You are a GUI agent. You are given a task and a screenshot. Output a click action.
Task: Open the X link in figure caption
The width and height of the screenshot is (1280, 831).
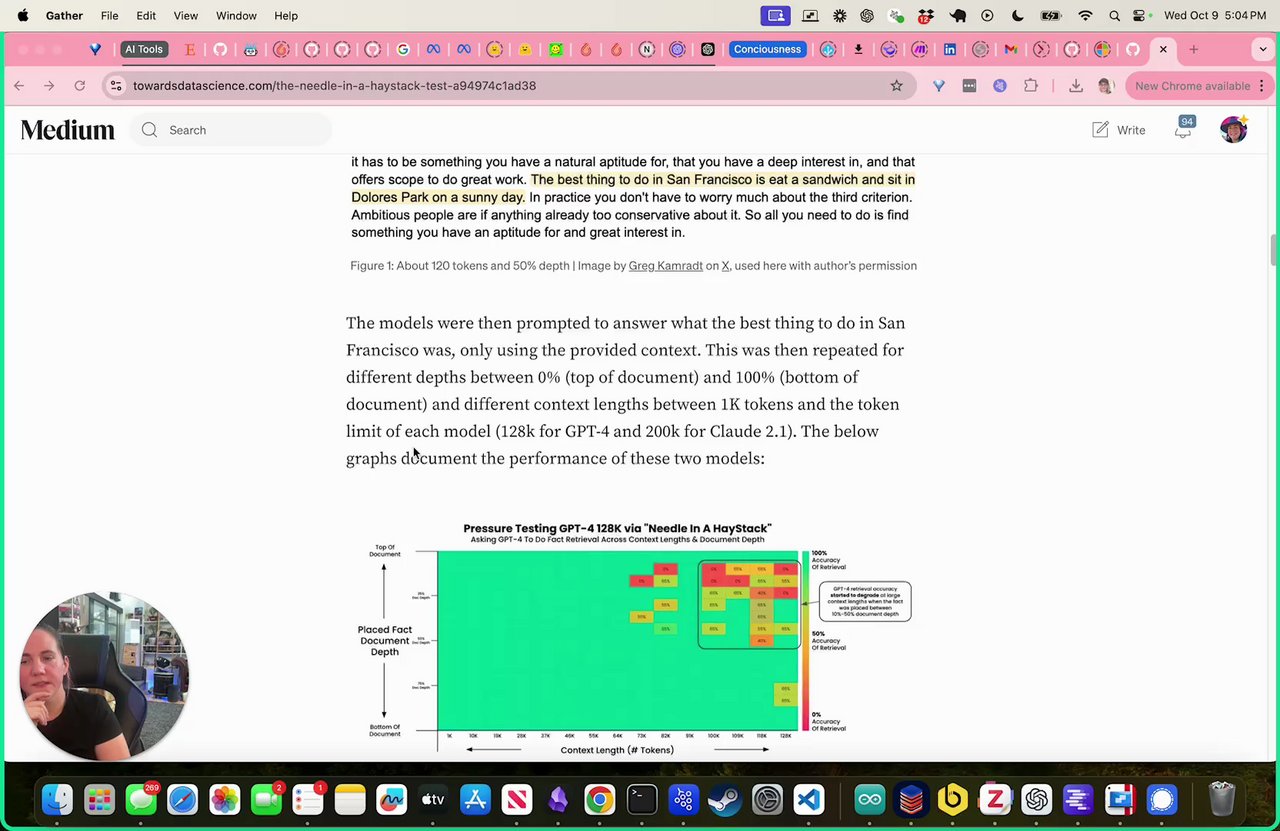pyautogui.click(x=726, y=266)
